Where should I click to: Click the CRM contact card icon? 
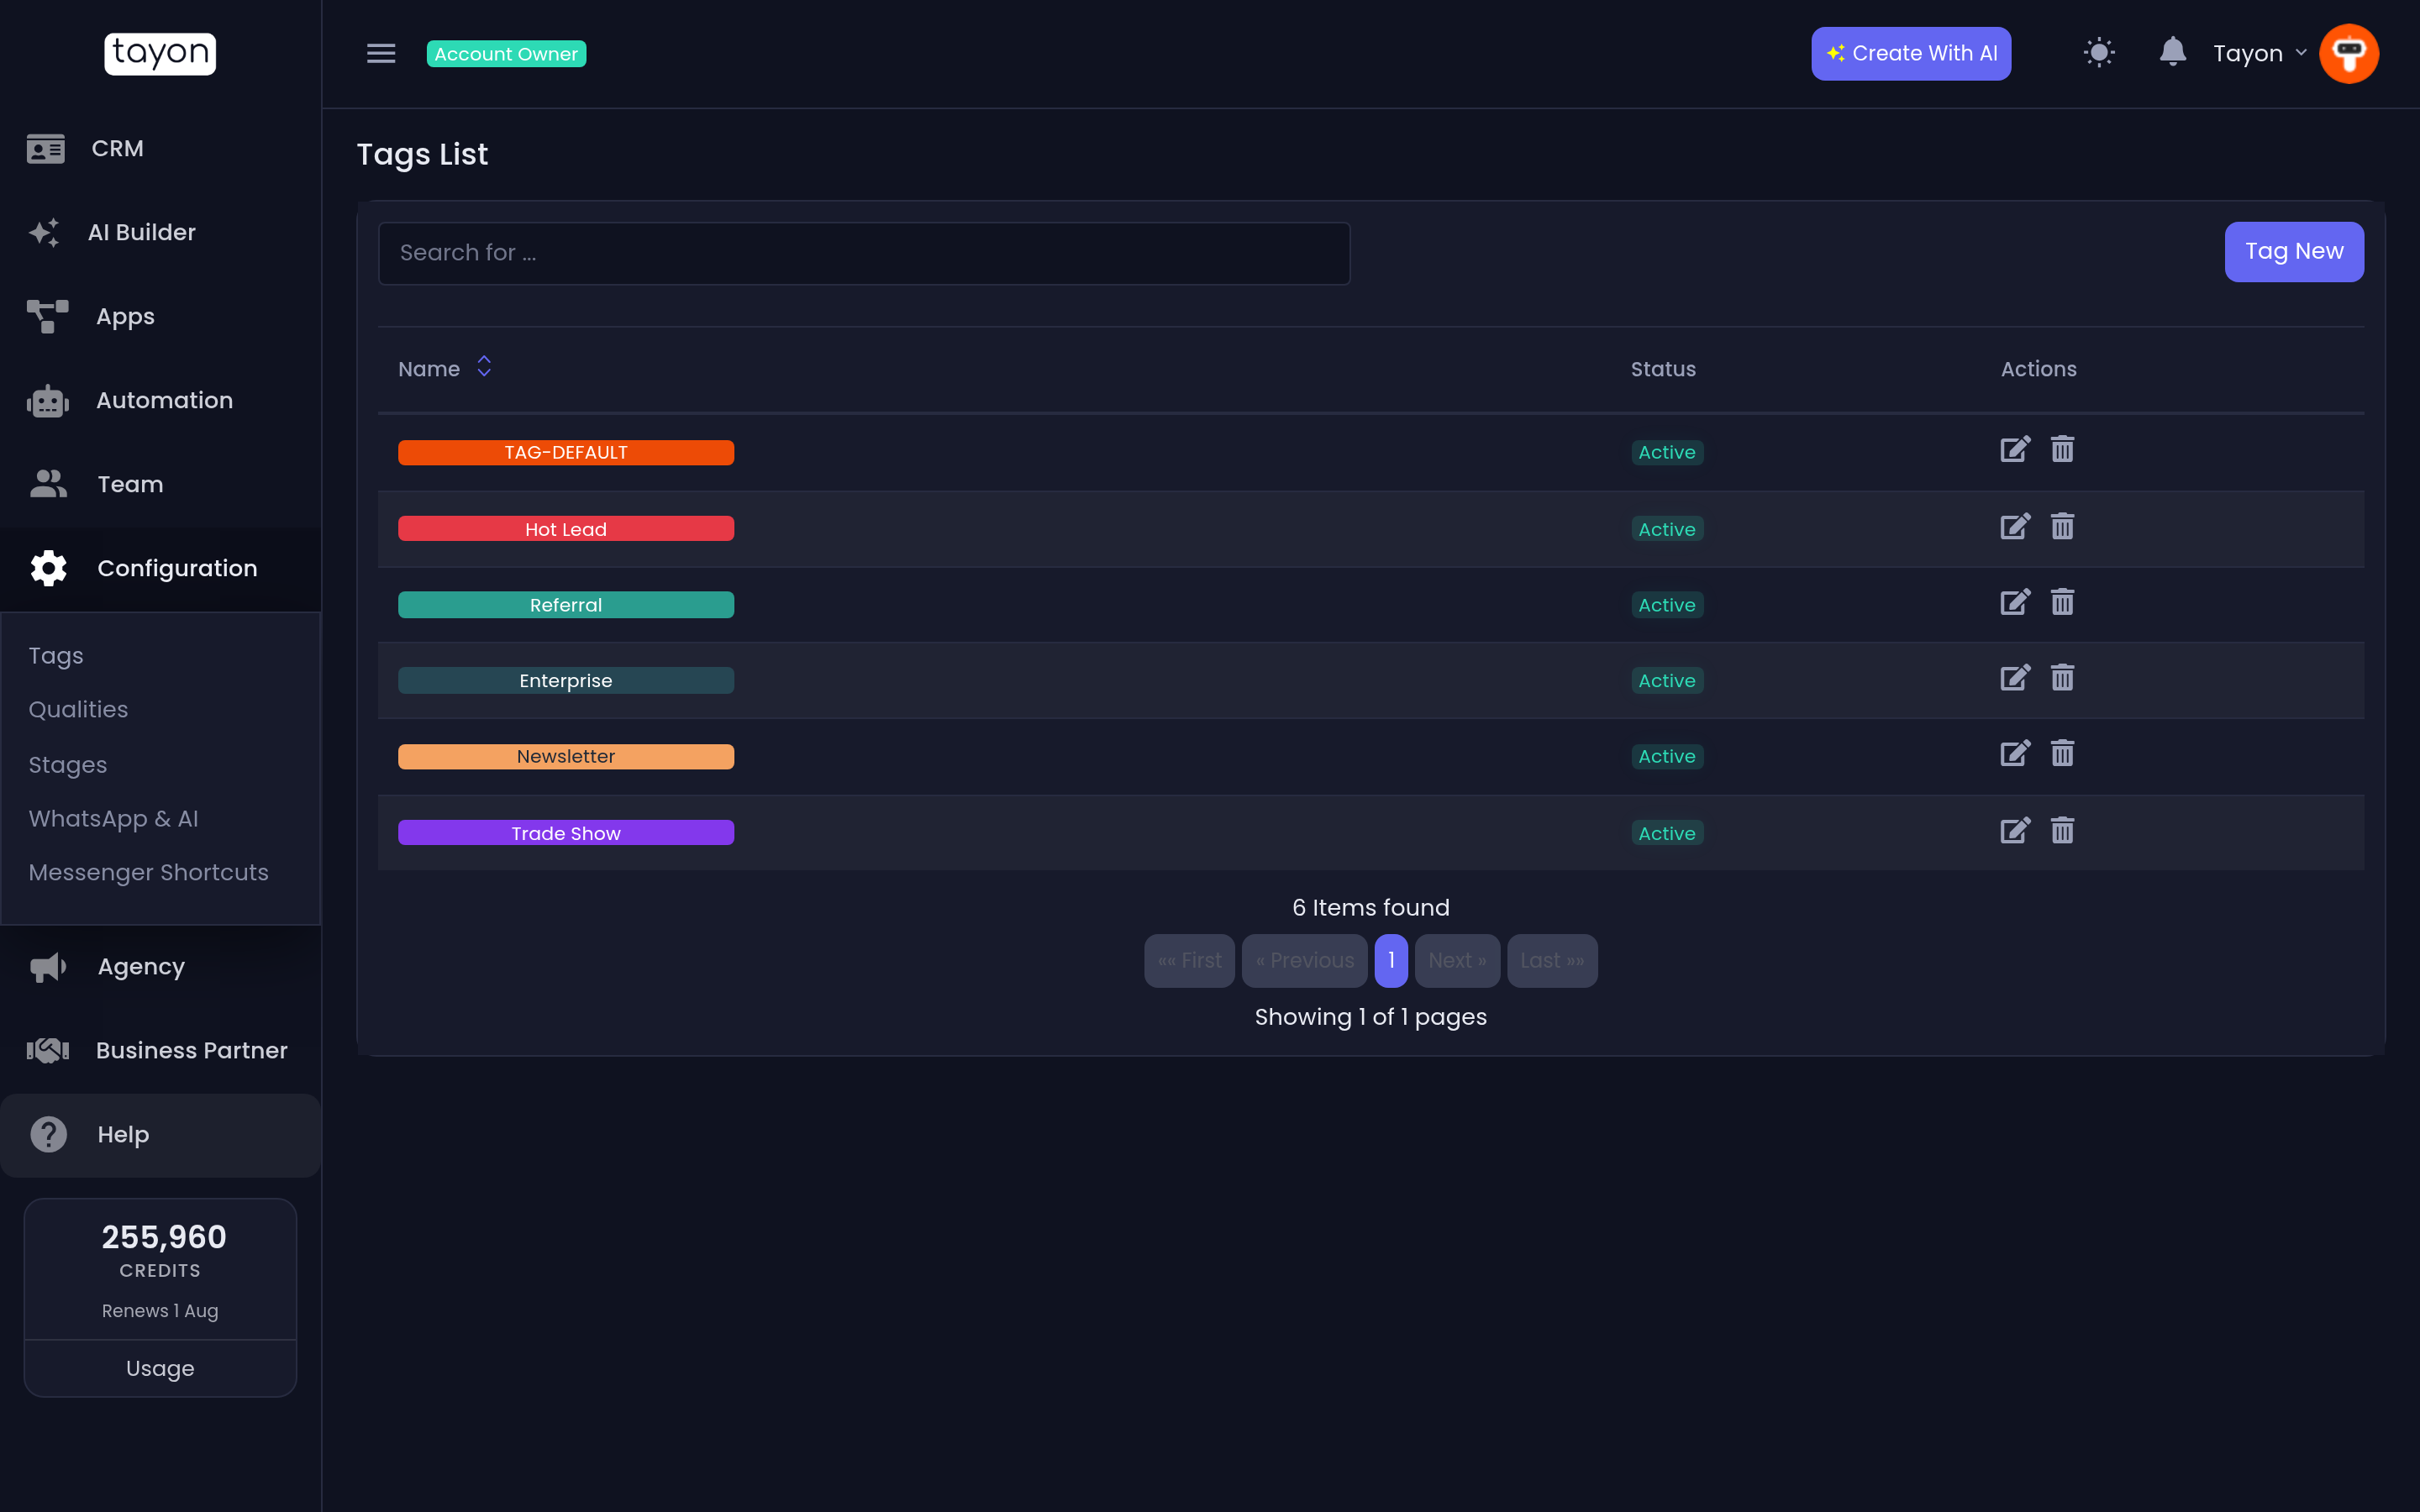pos(46,149)
